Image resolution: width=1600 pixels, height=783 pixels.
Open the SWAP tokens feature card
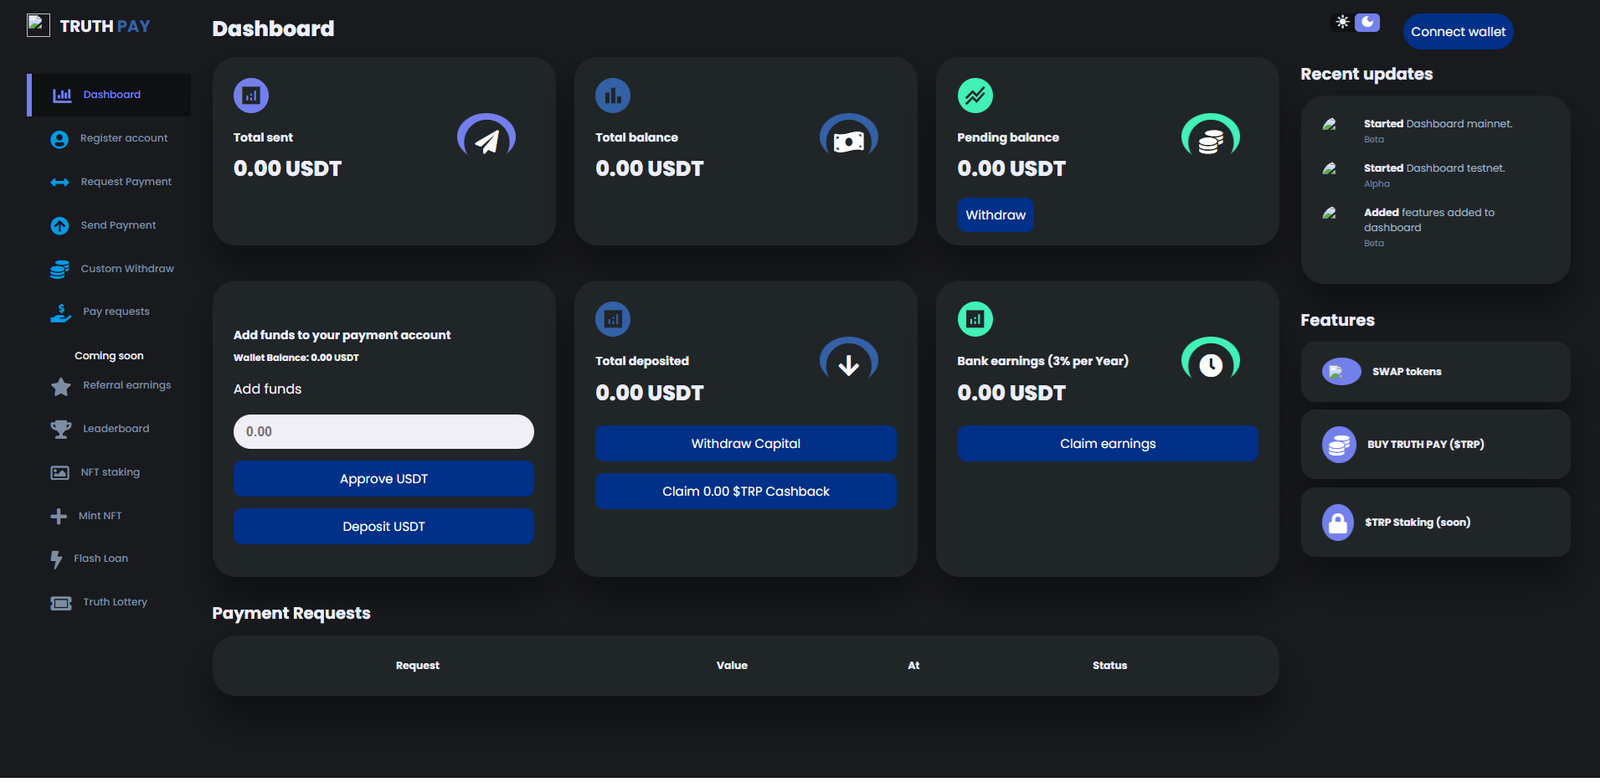click(1435, 372)
